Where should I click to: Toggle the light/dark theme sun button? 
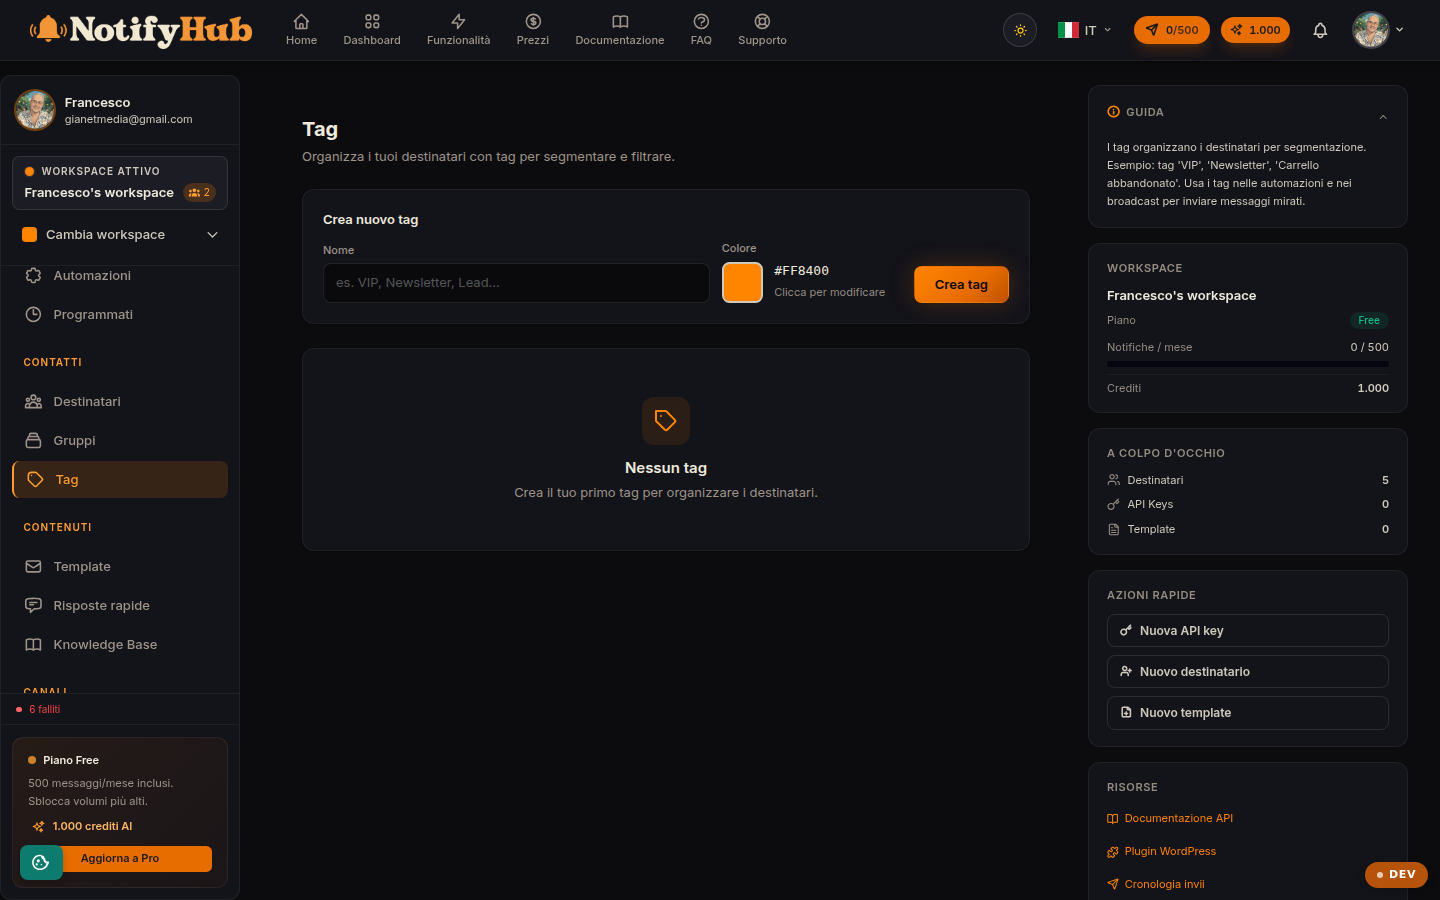[x=1020, y=30]
